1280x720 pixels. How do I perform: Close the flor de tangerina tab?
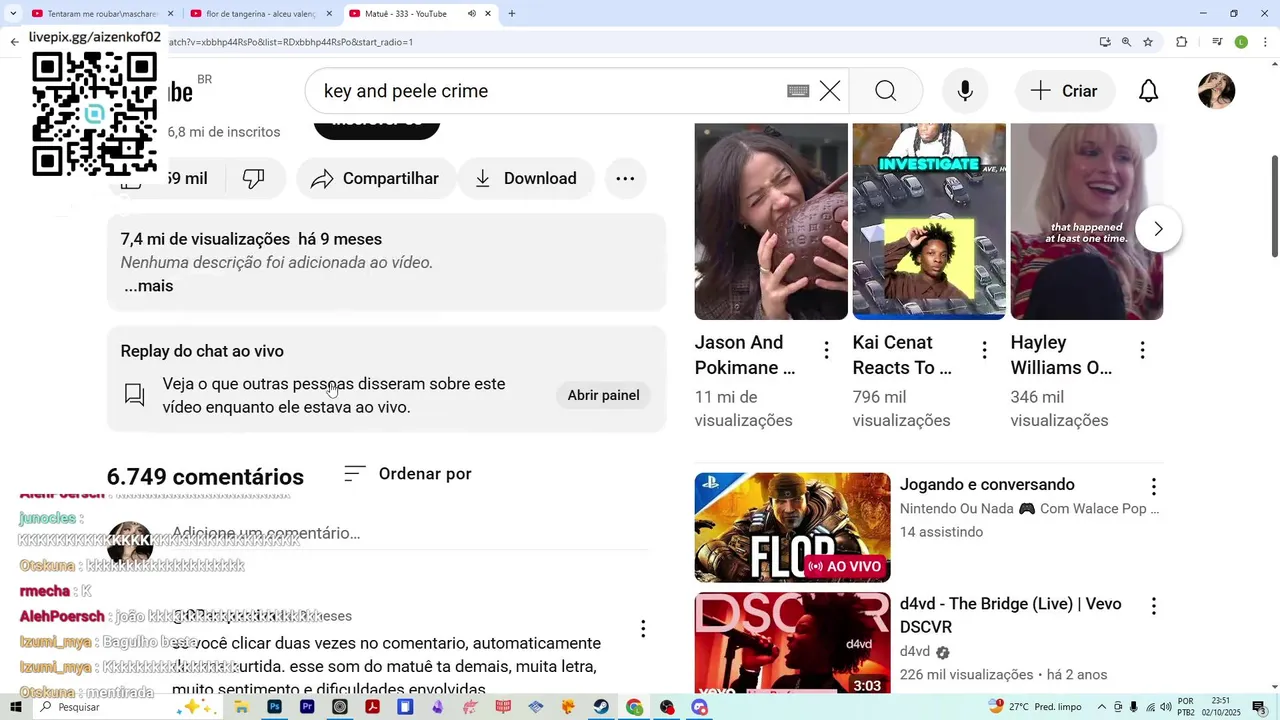[329, 14]
